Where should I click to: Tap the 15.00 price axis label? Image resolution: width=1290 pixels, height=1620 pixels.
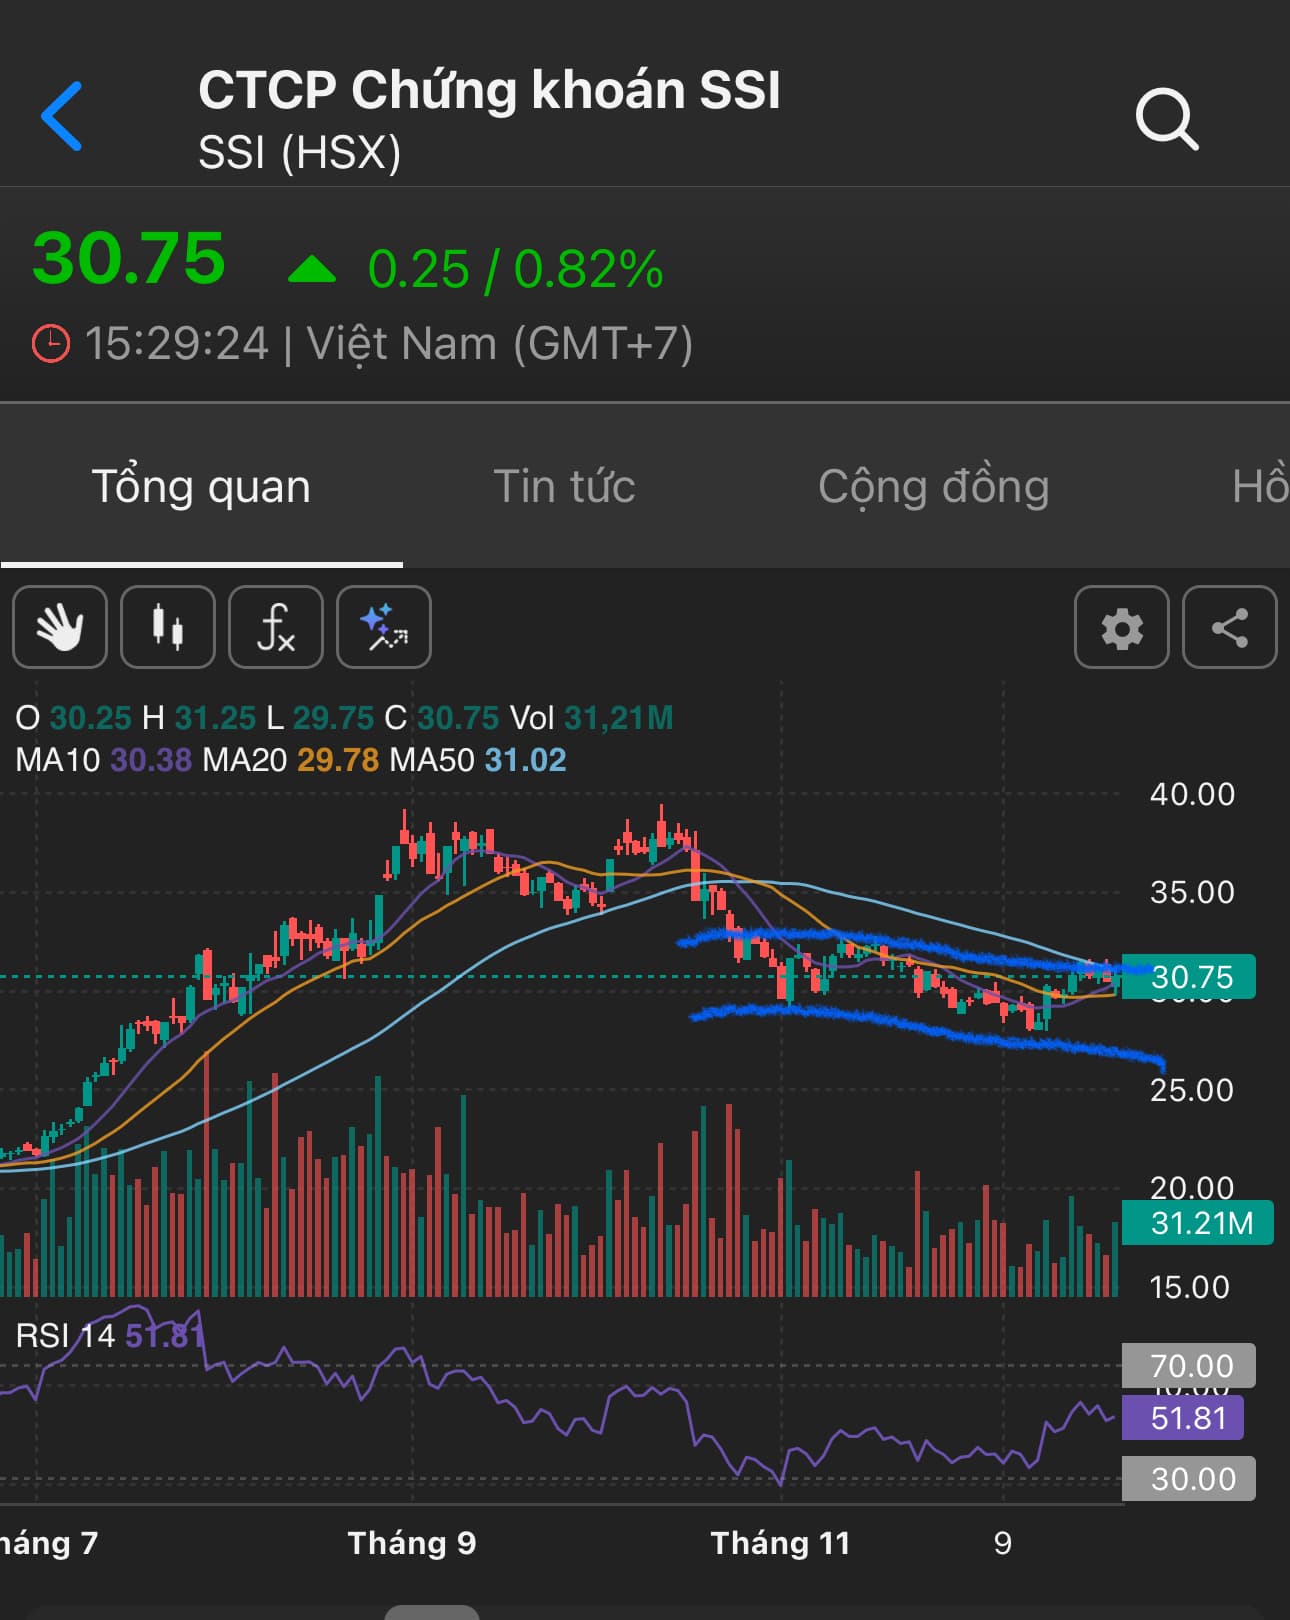tap(1190, 1287)
